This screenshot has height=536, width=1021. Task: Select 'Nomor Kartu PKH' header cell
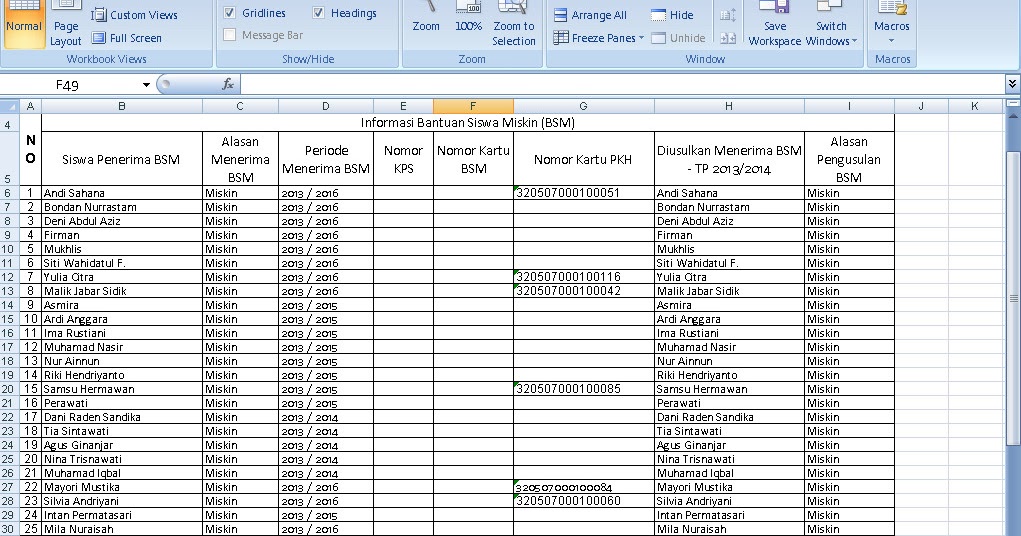pyautogui.click(x=583, y=159)
